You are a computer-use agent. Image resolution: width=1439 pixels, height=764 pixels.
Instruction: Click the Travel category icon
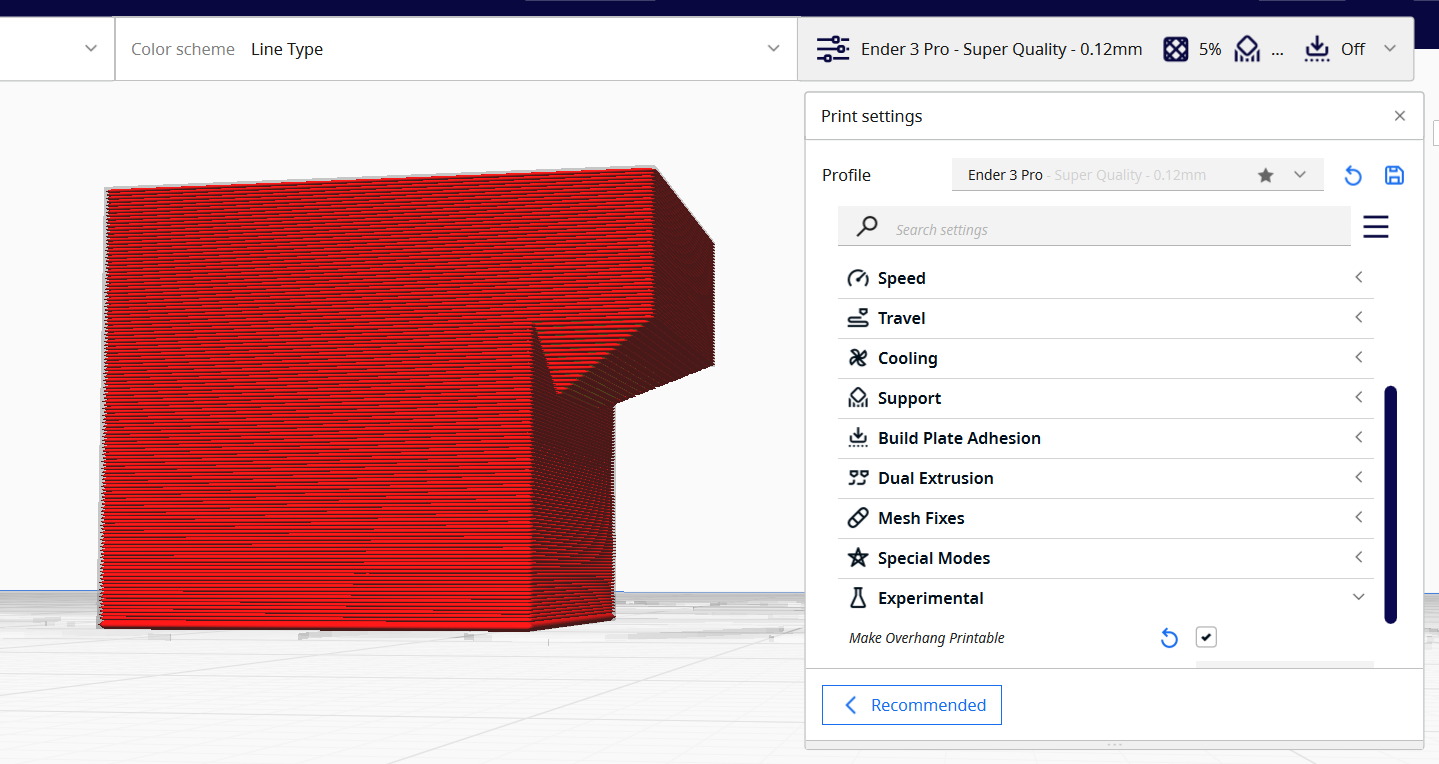pyautogui.click(x=857, y=318)
